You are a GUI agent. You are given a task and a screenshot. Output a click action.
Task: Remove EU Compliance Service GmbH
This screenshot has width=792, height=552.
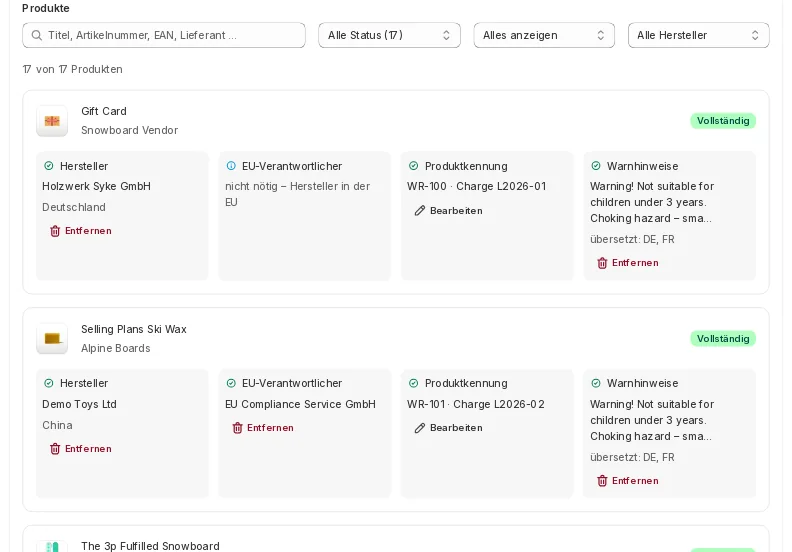click(263, 428)
